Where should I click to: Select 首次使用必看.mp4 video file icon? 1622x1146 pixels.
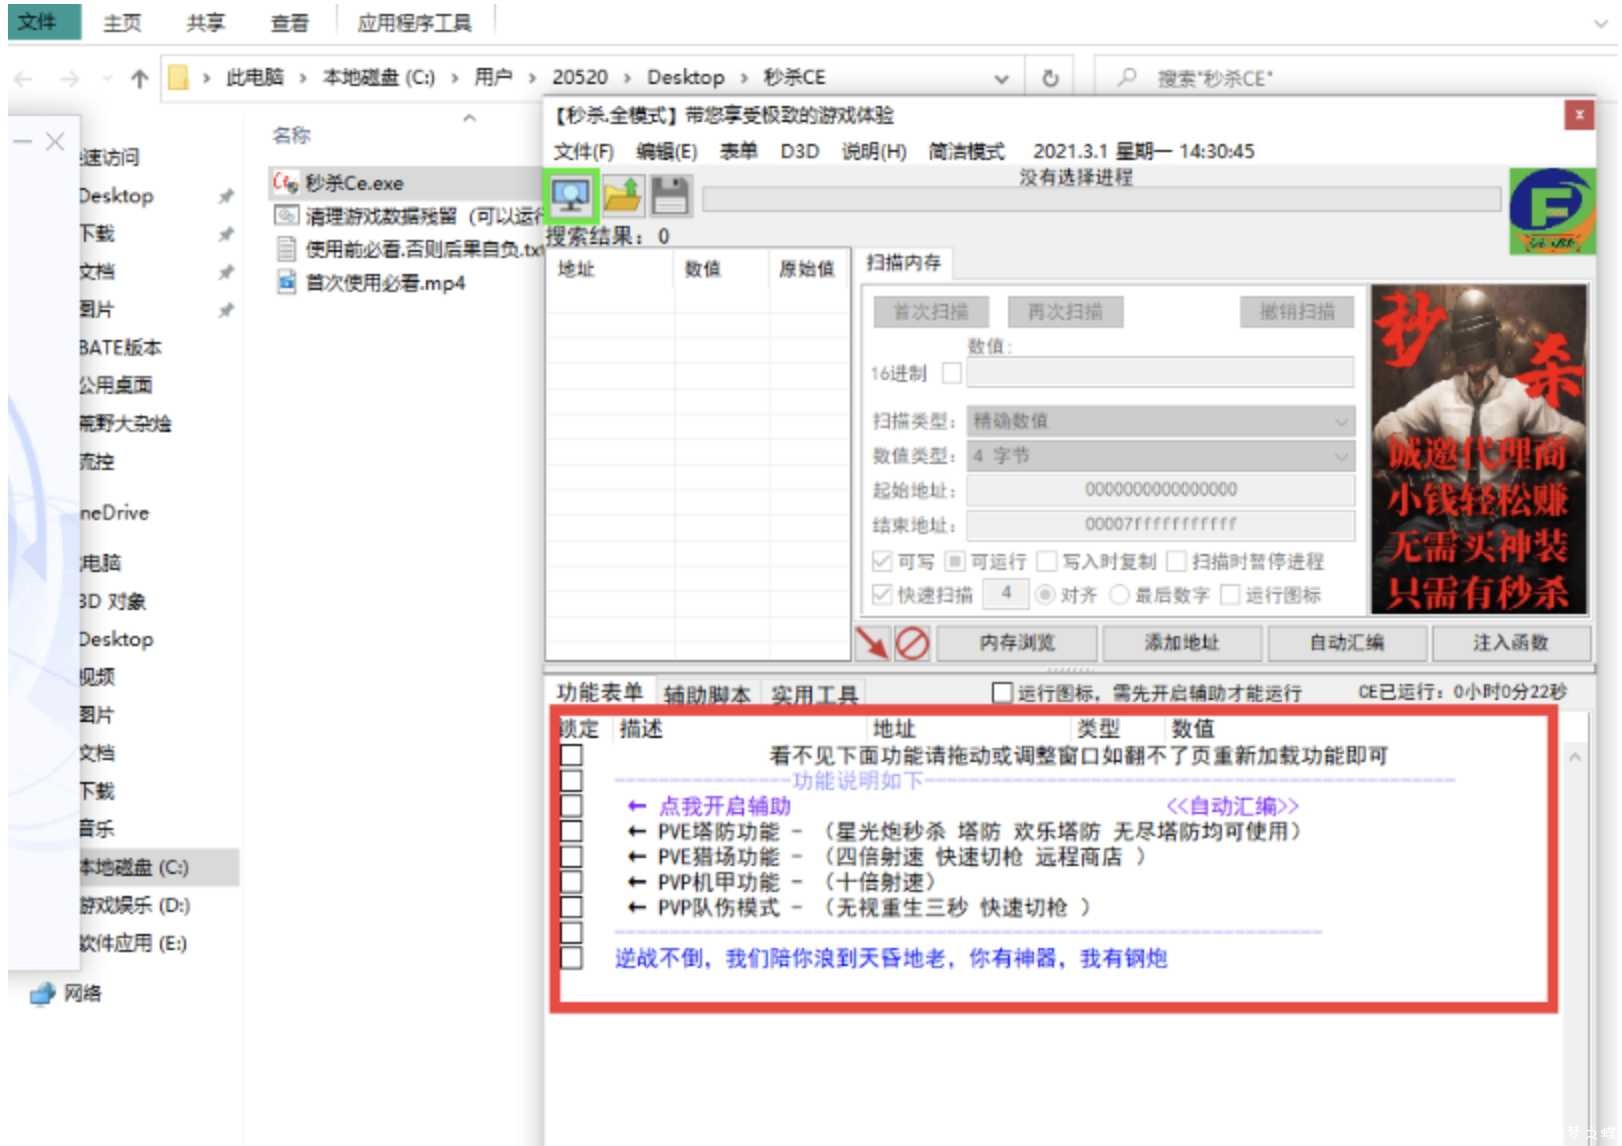[286, 283]
